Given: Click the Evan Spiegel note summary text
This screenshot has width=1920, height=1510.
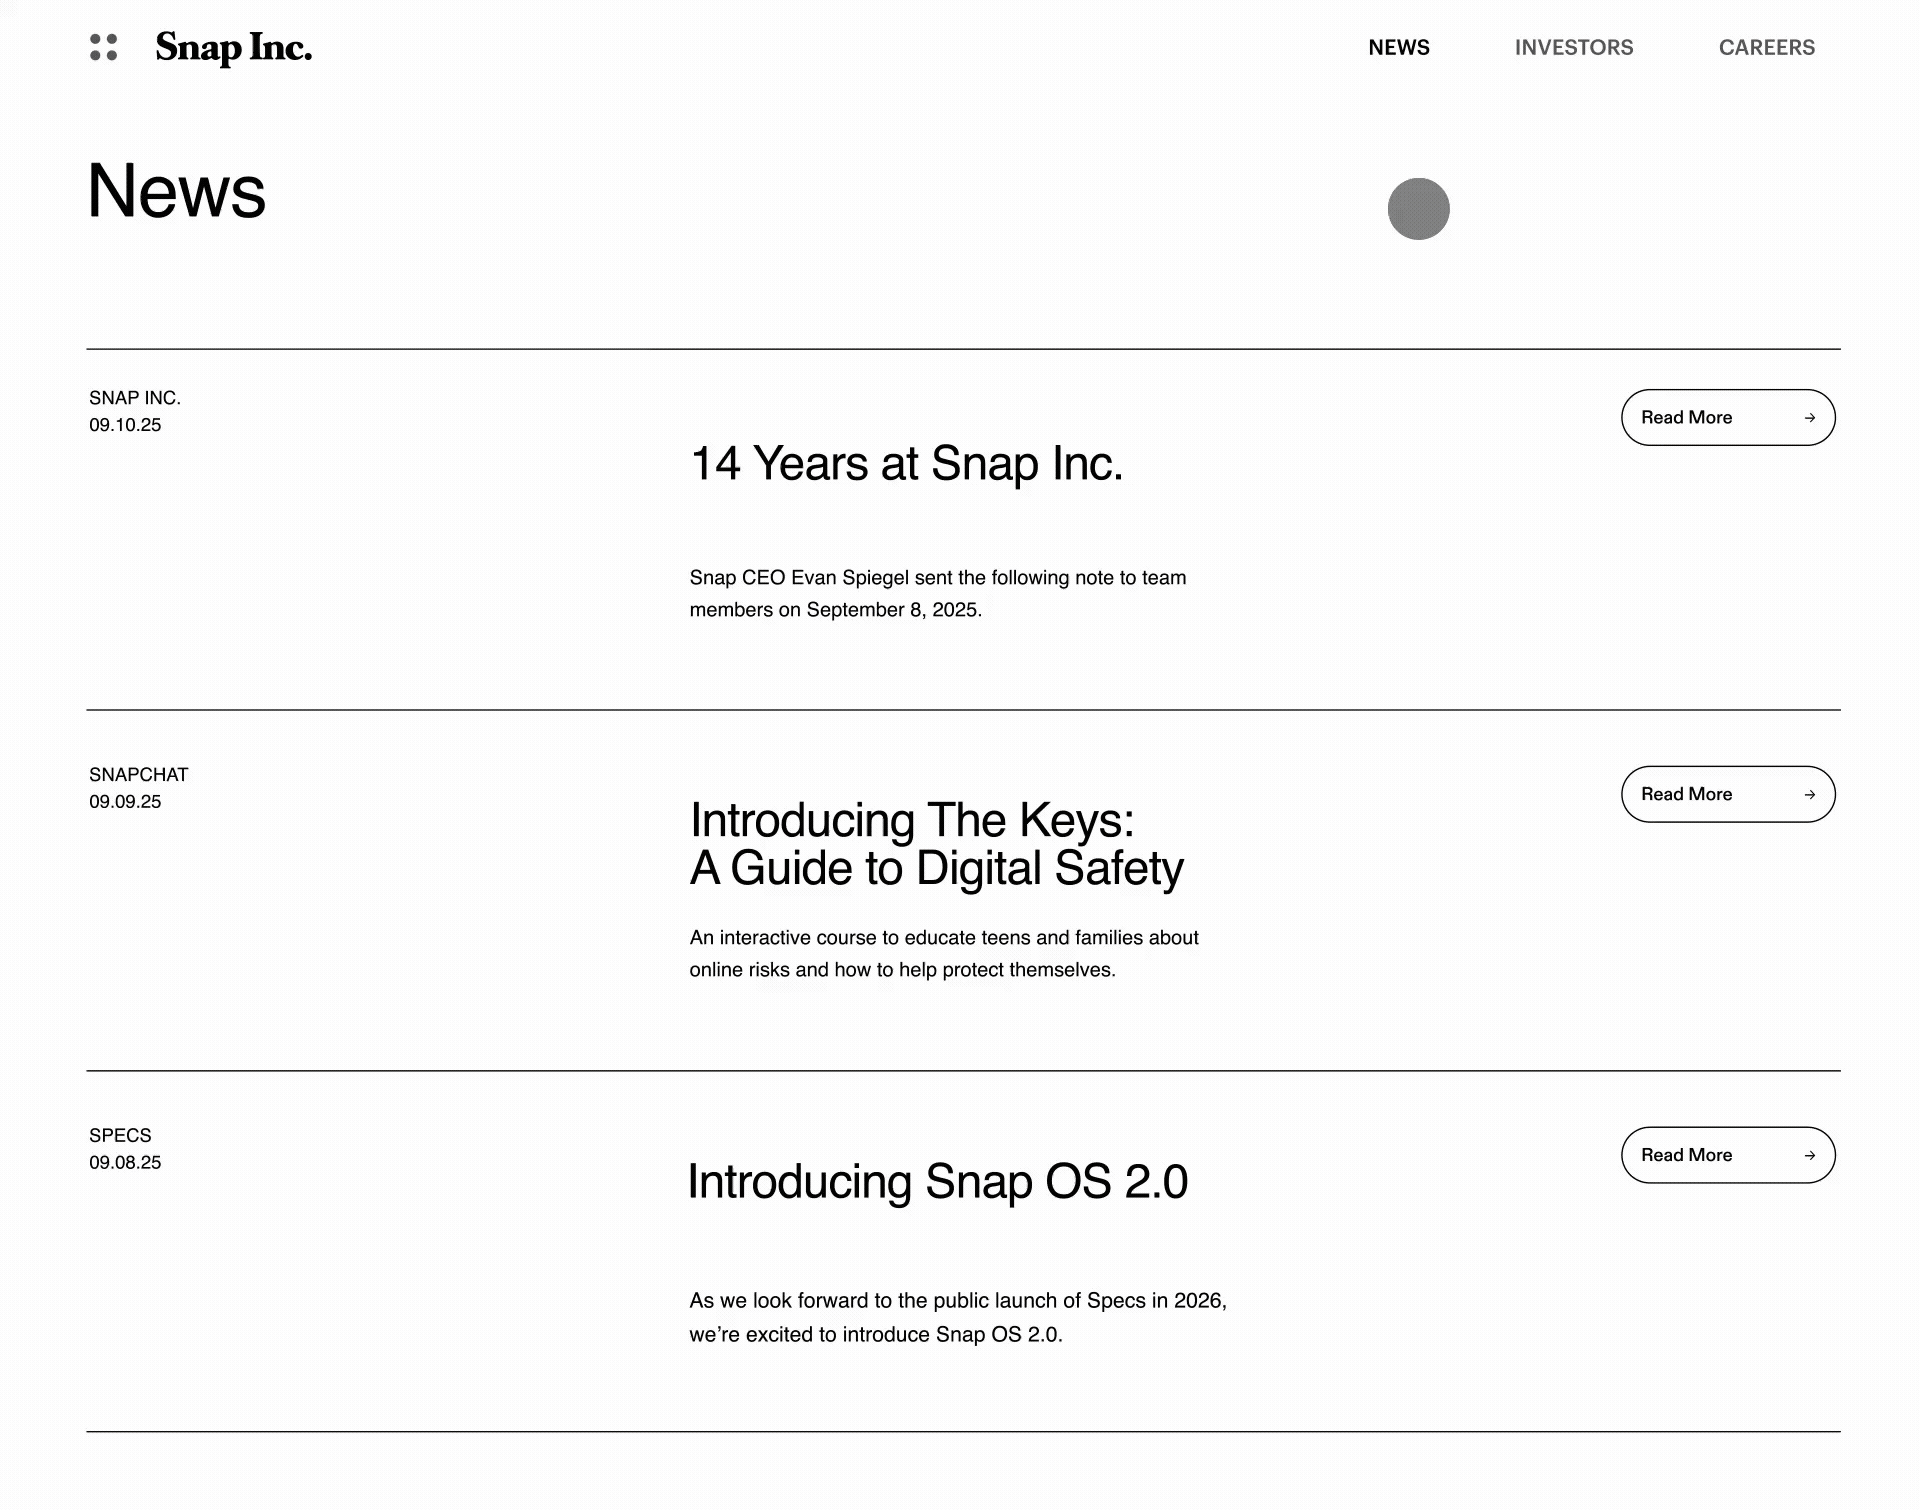Looking at the screenshot, I should coord(938,594).
